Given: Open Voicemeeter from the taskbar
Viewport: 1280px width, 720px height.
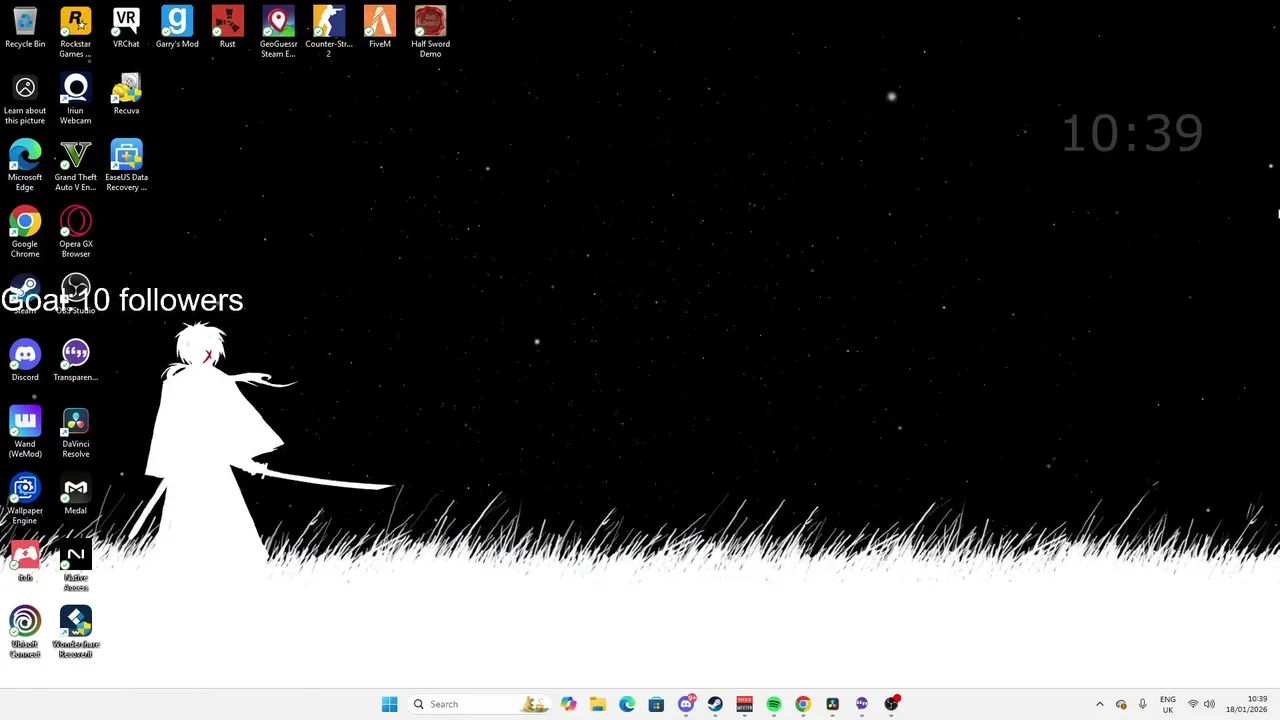Looking at the screenshot, I should pos(744,704).
